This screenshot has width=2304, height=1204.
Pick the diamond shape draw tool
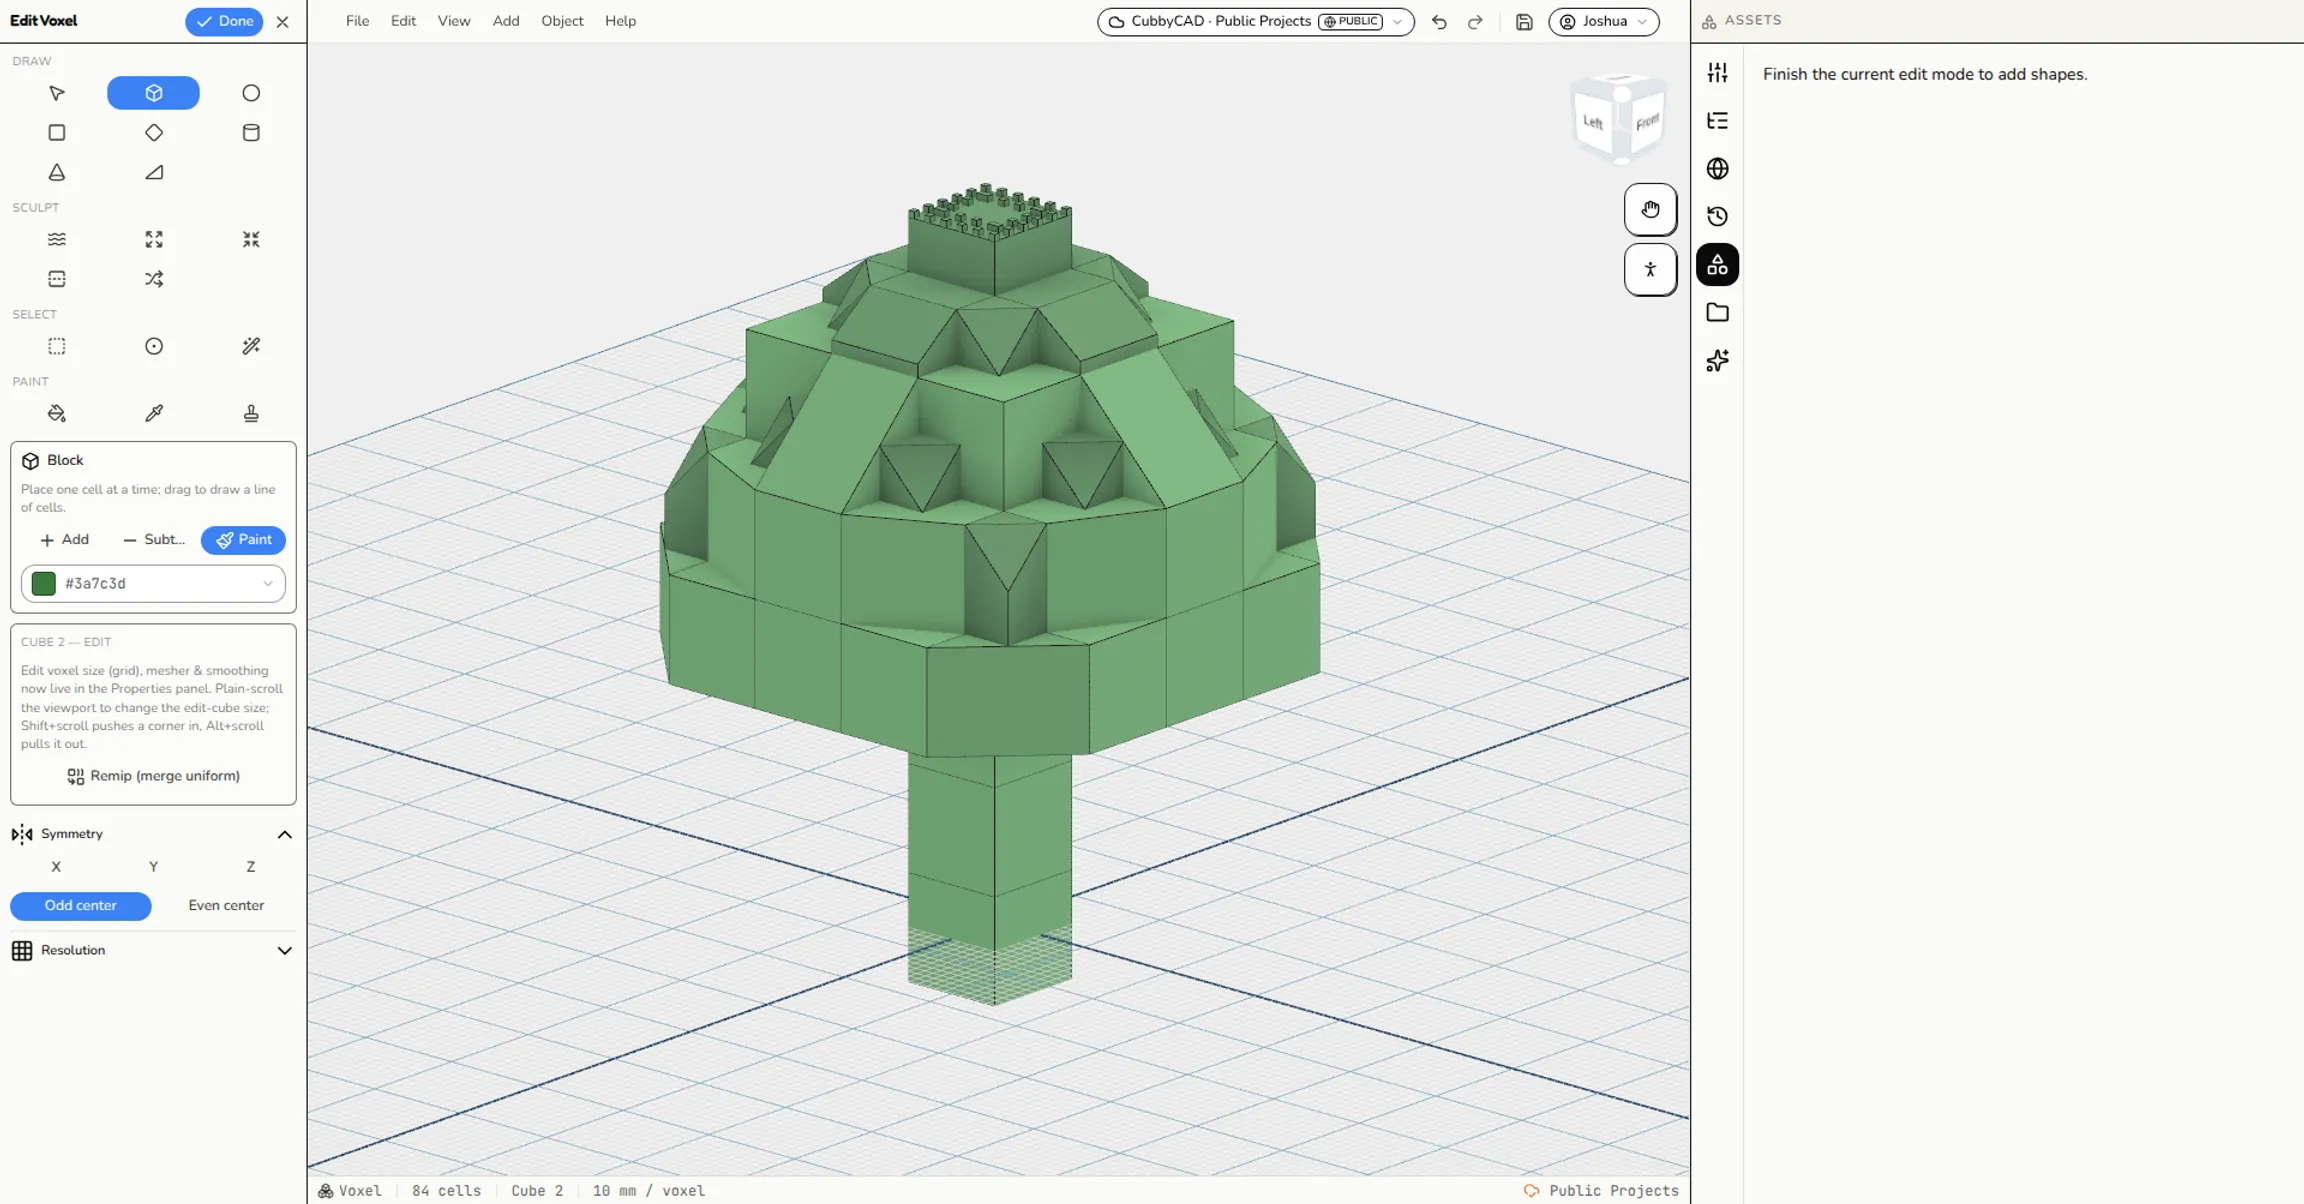[x=153, y=133]
